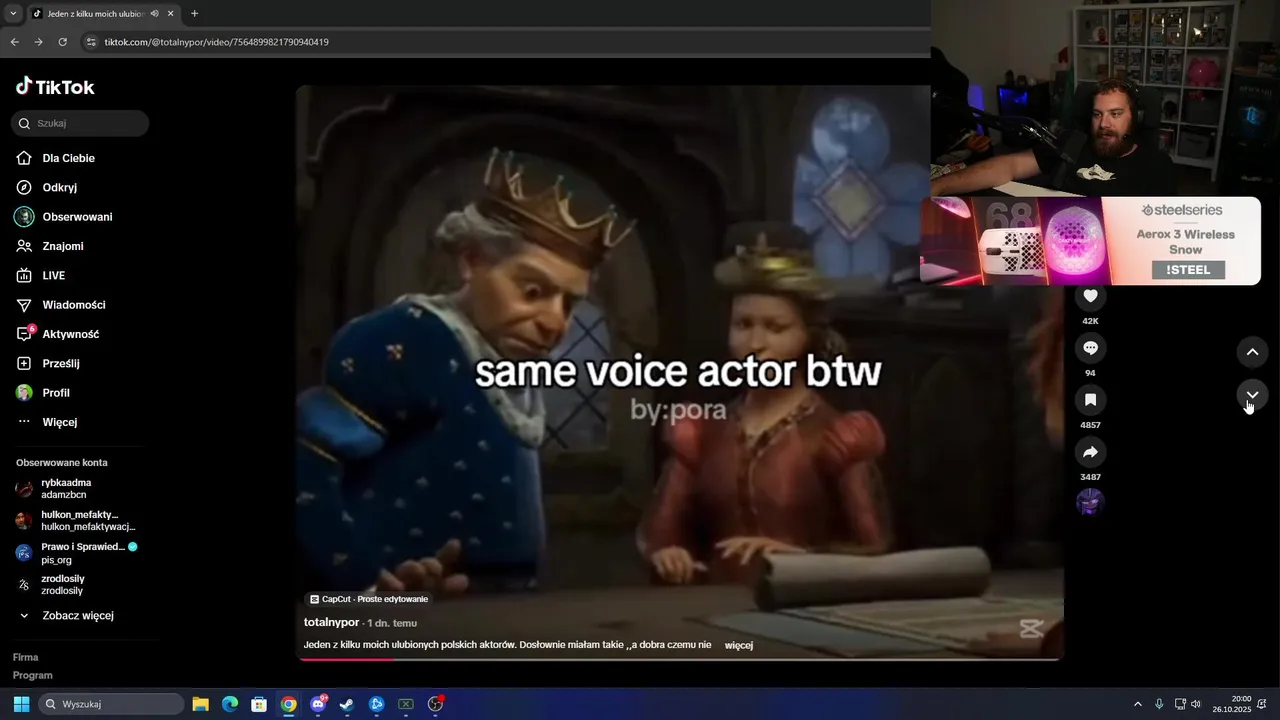Click the Wyszukaj taskbar search box
Image resolution: width=1280 pixels, height=720 pixels.
111,704
